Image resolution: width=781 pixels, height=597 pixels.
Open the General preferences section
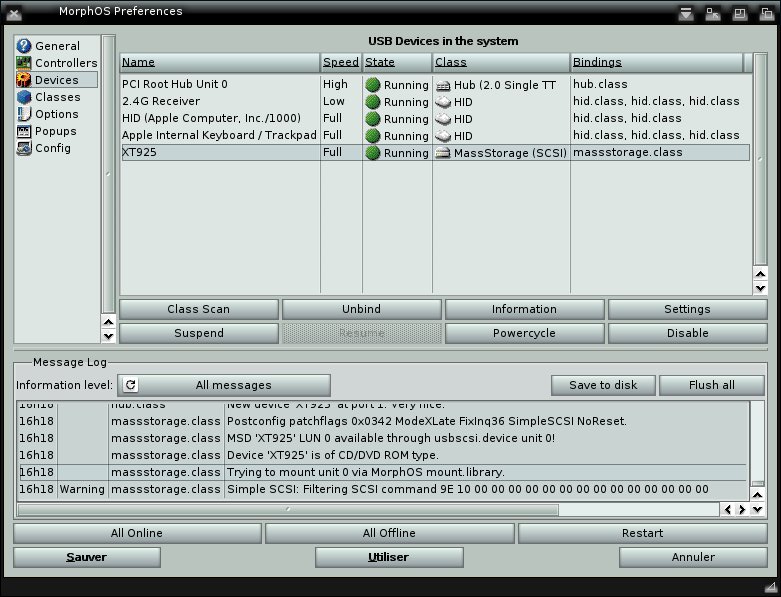57,46
